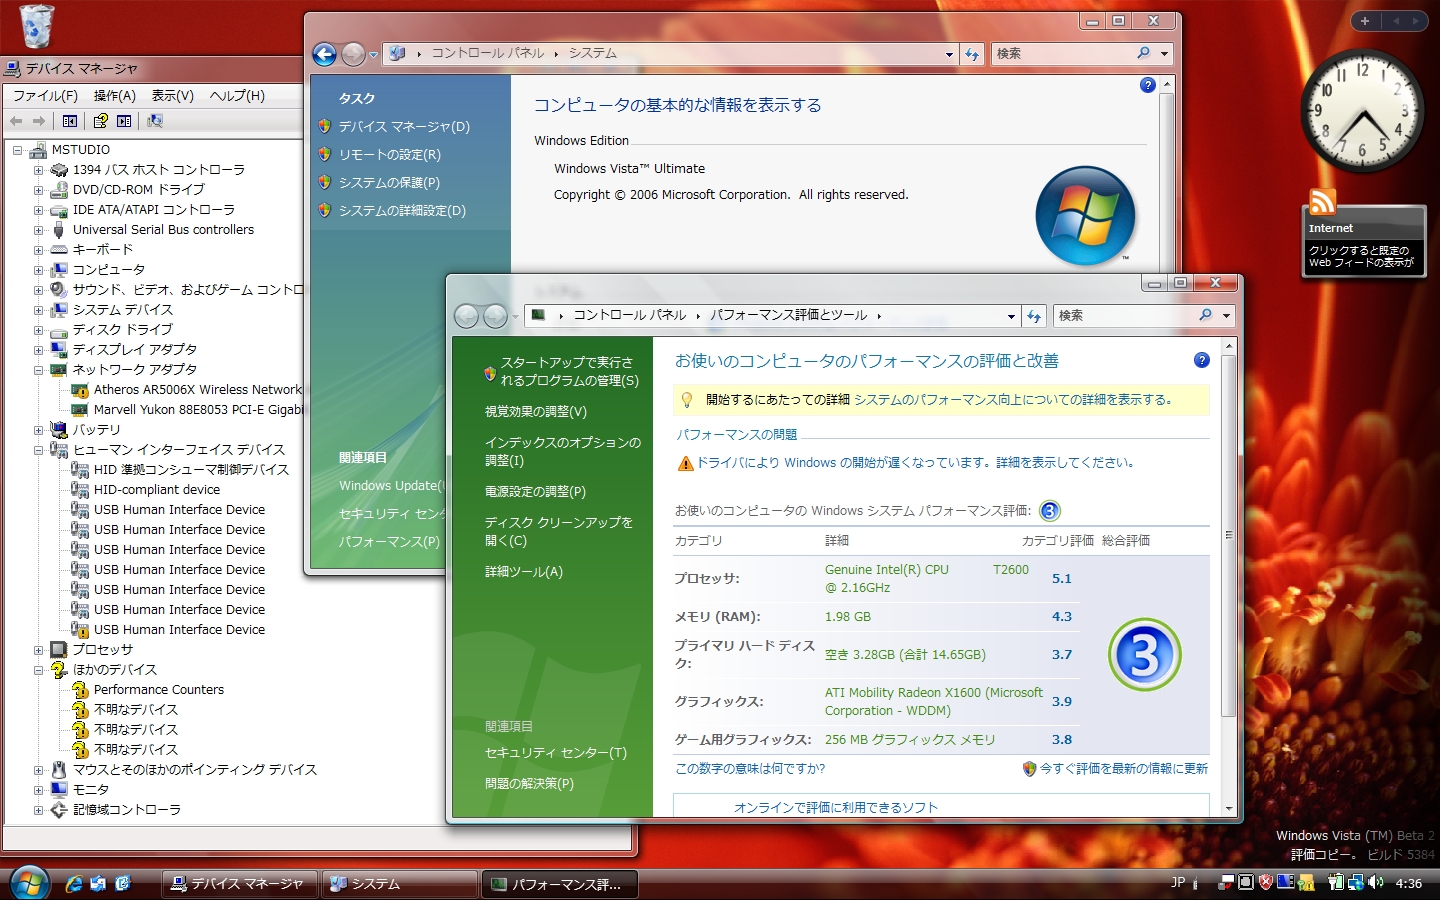Click パフォーマンス評 taskbar button
Screen dimensions: 1440x900
[560, 884]
